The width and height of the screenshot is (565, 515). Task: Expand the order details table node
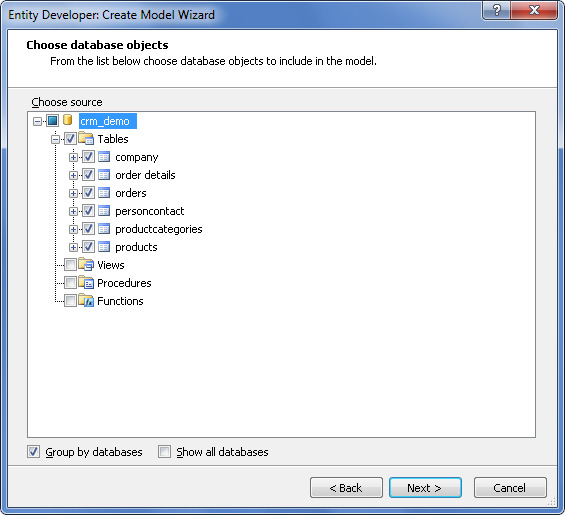point(73,175)
